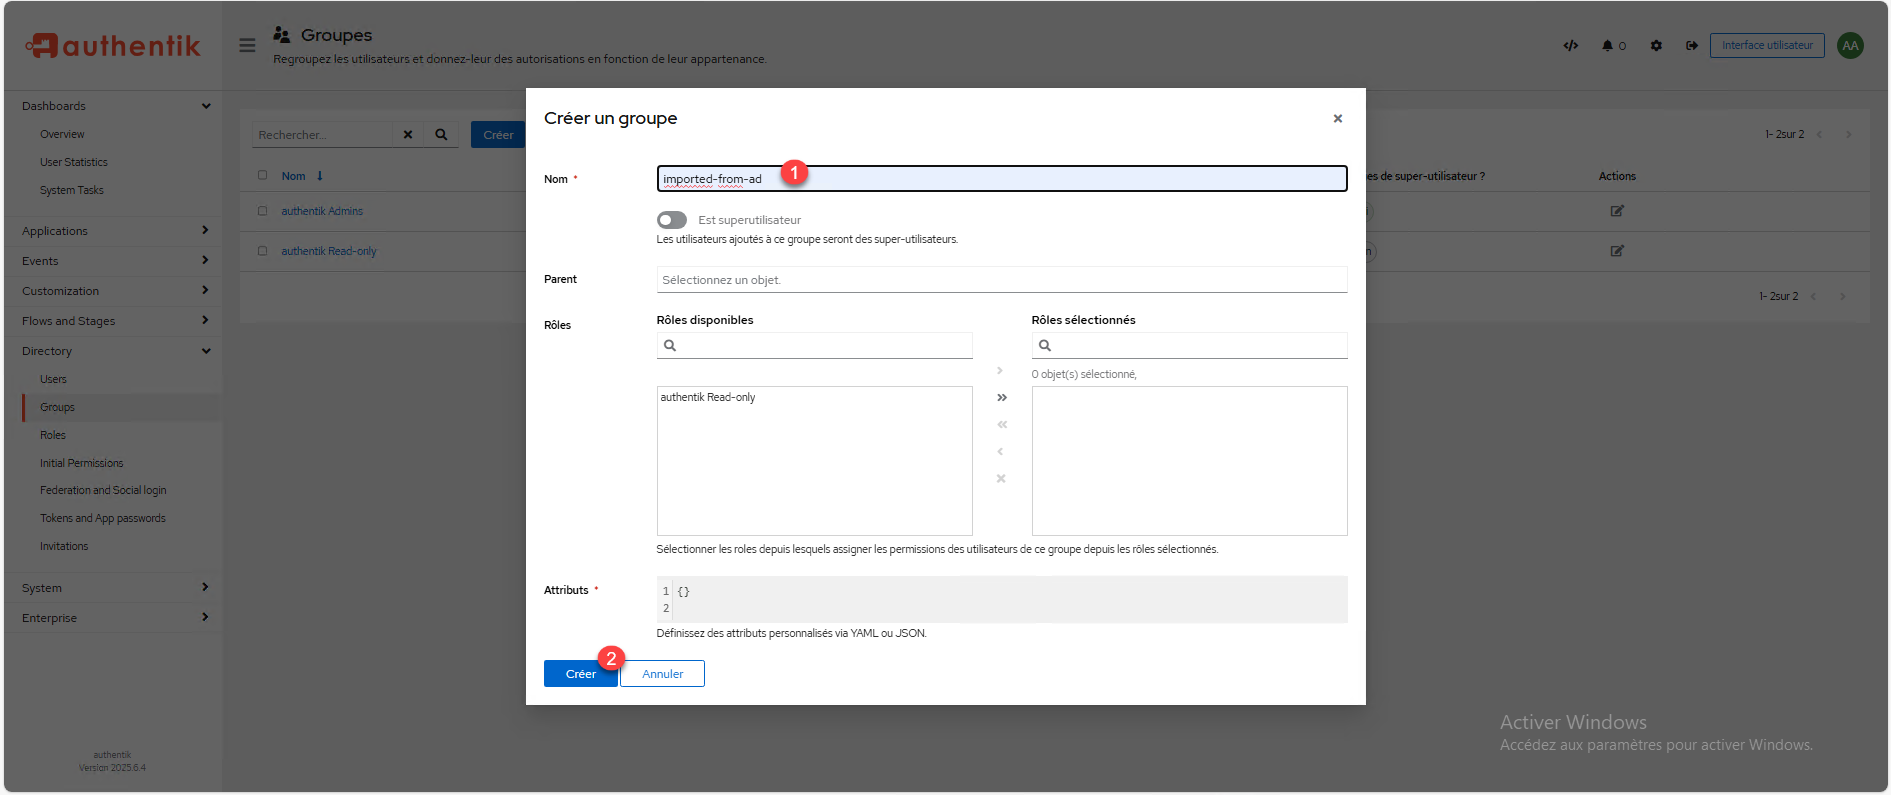The image size is (1891, 795).
Task: Close the Créer un groupe dialog
Action: click(1337, 118)
